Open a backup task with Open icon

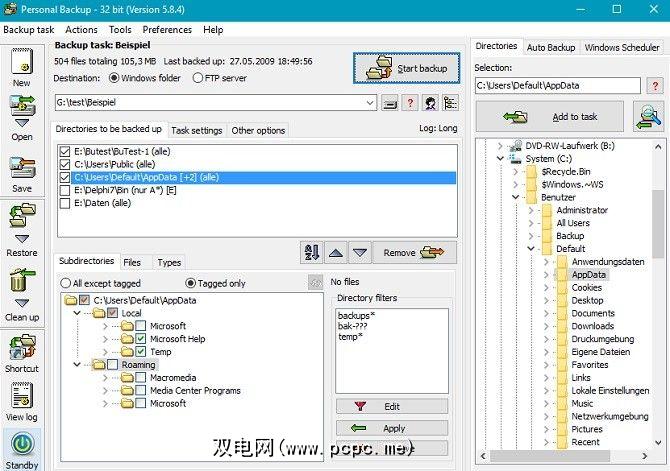[x=22, y=105]
